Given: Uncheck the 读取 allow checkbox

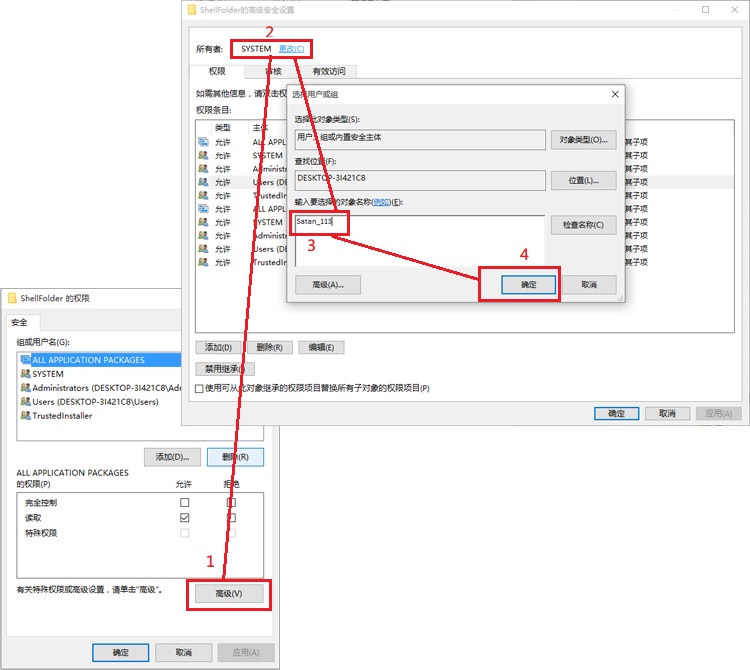Looking at the screenshot, I should click(x=184, y=518).
